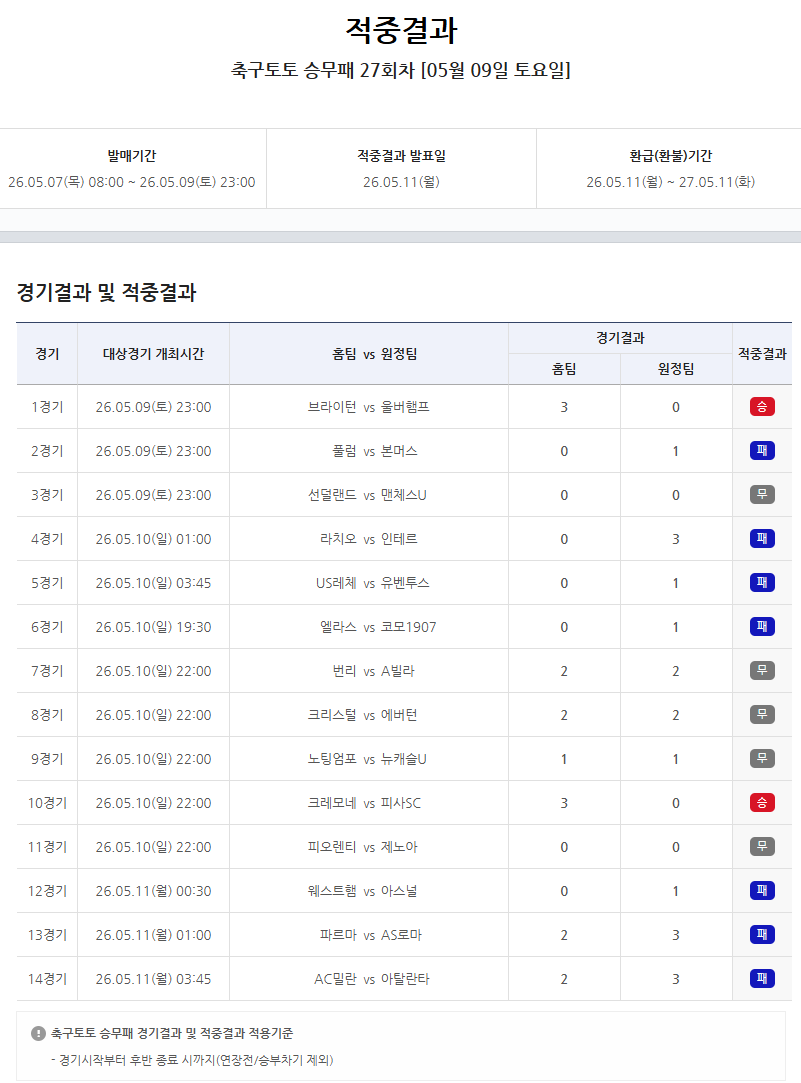Screen dimensions: 801x1083
Task: Click the 경기 column header
Action: coord(47,354)
